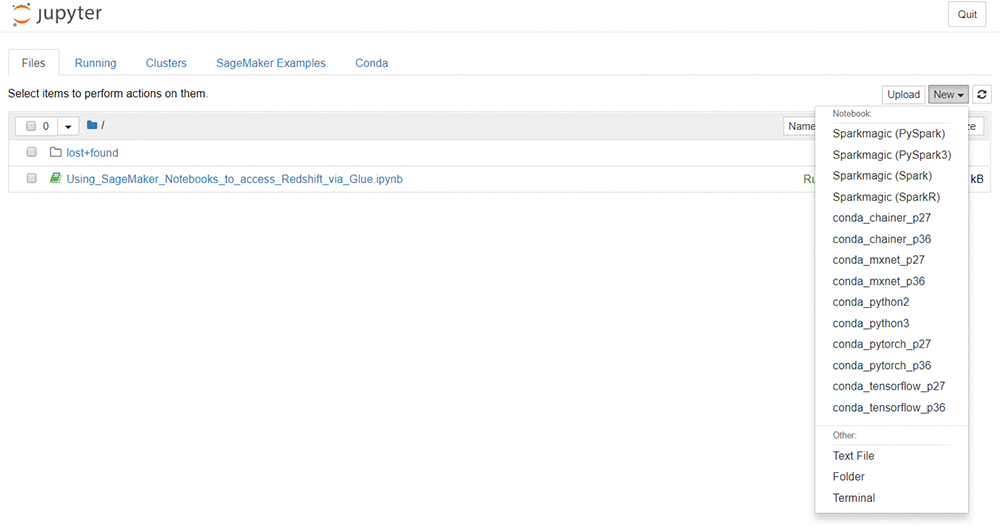Click the blue root folder icon
This screenshot has height=526, width=1000.
pyautogui.click(x=92, y=125)
